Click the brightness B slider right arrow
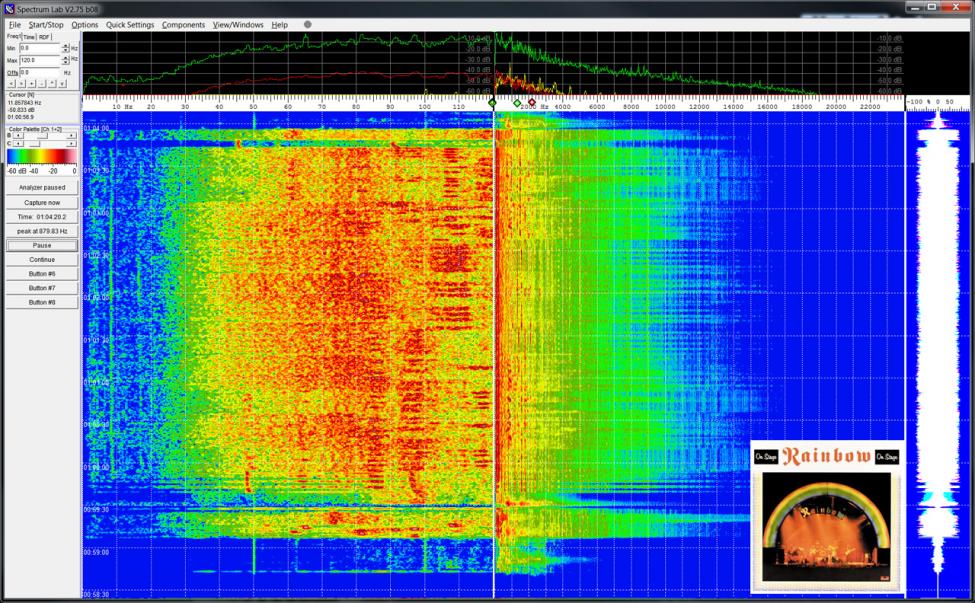 pos(72,136)
